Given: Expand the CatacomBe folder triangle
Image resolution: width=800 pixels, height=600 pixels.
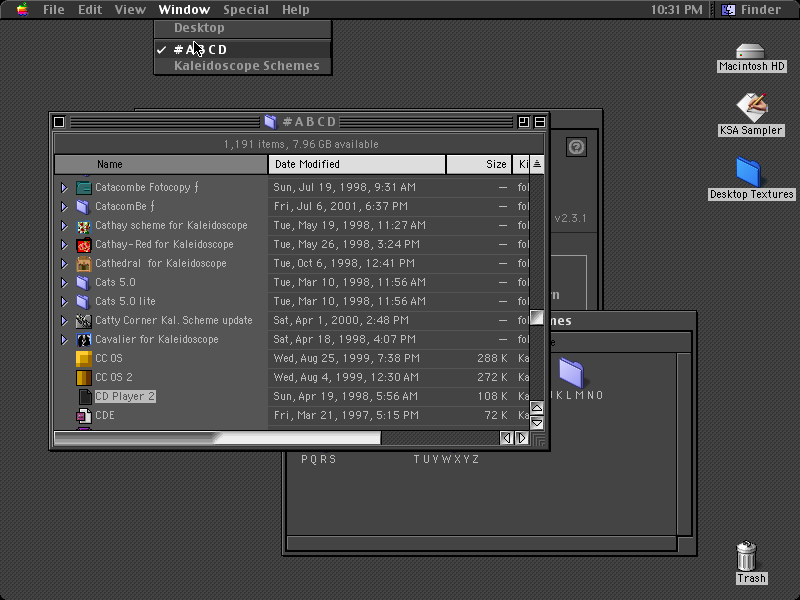Looking at the screenshot, I should coord(64,206).
